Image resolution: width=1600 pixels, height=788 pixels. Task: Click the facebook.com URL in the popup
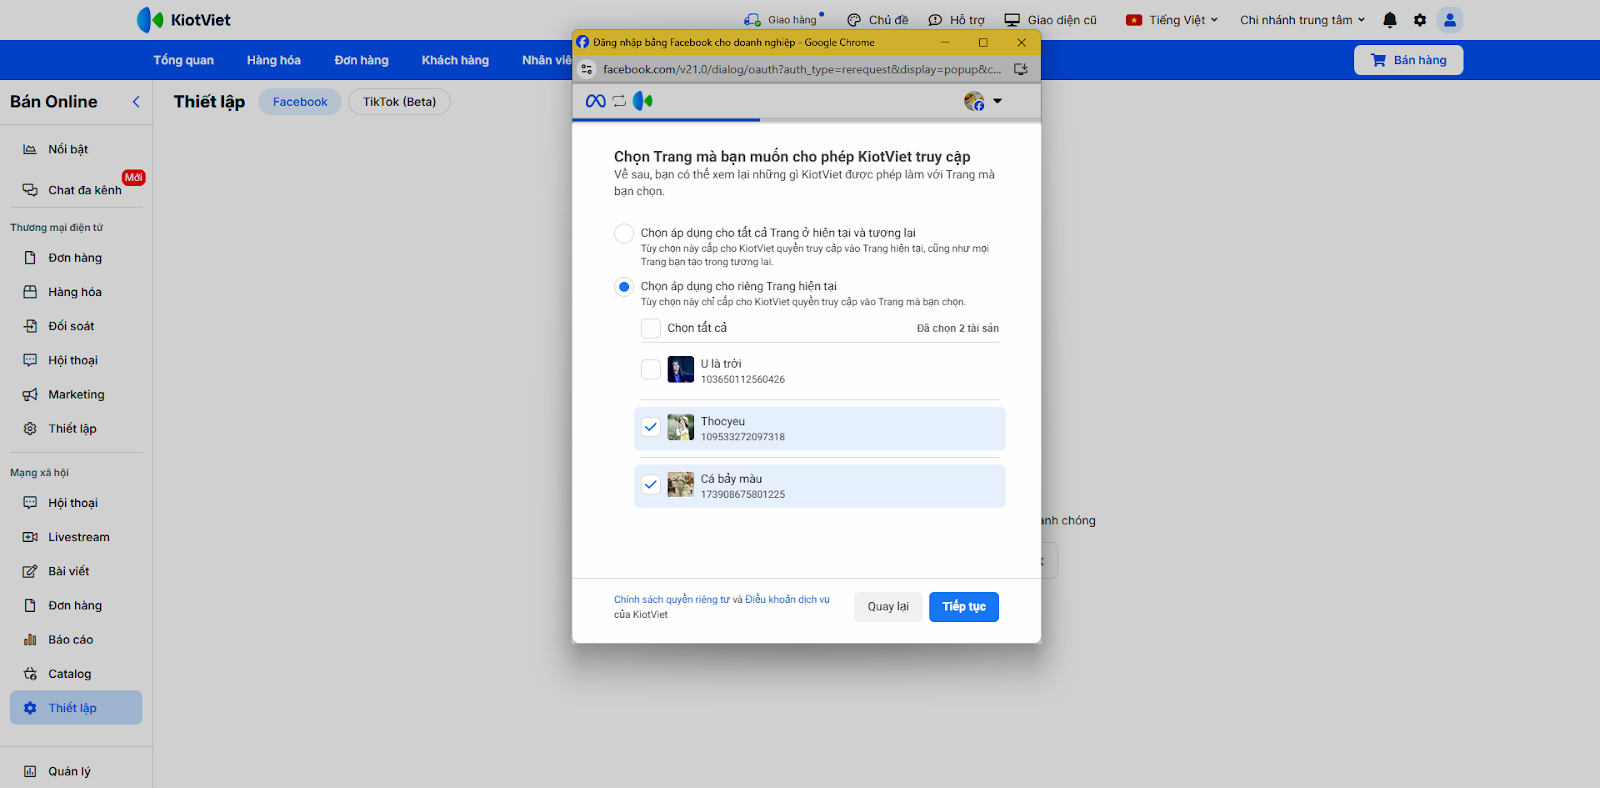802,69
